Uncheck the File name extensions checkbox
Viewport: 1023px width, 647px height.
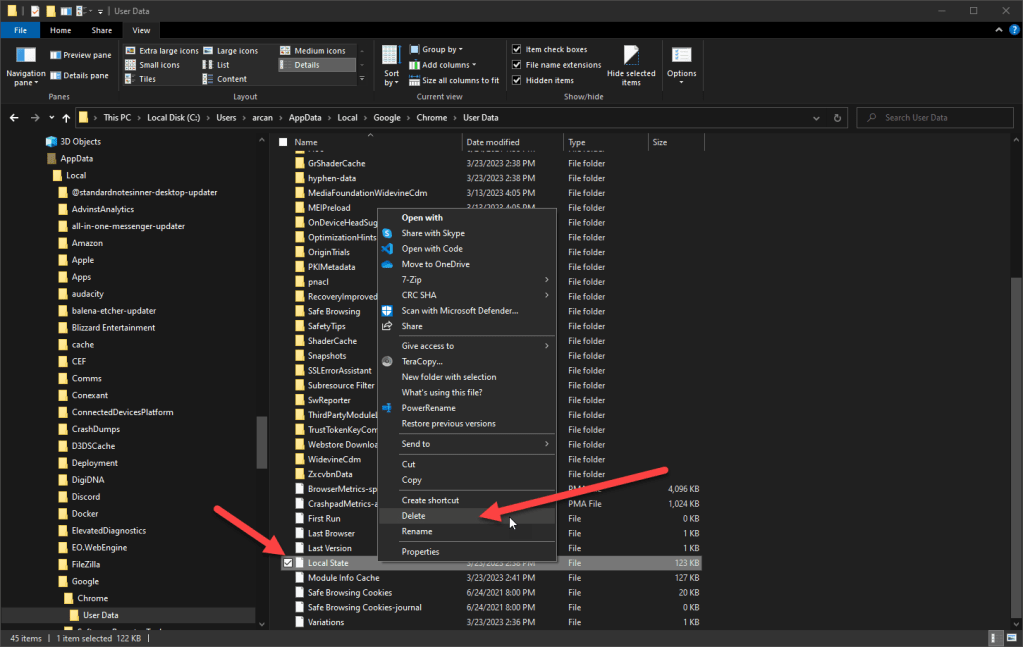click(x=517, y=65)
